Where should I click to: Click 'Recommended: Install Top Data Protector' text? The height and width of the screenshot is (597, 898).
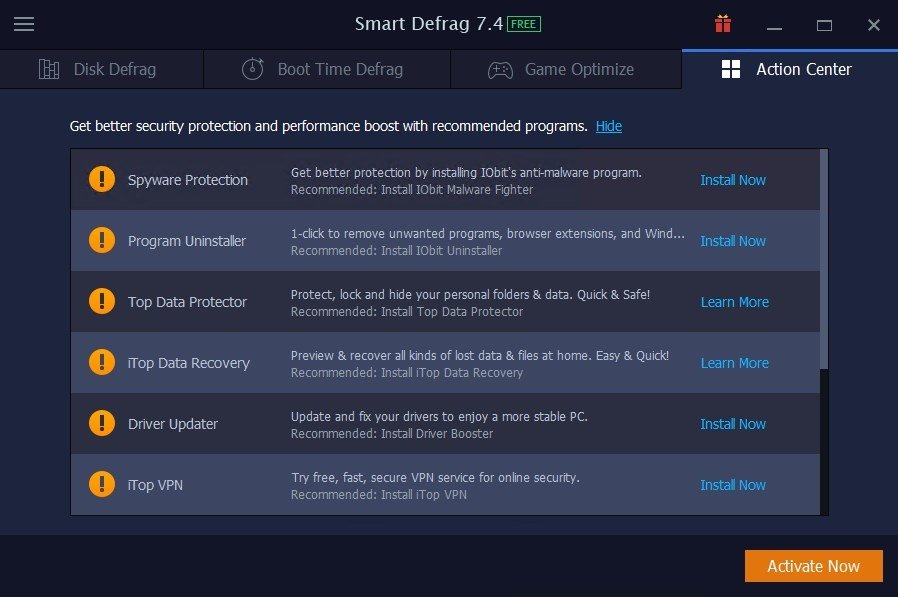(407, 312)
